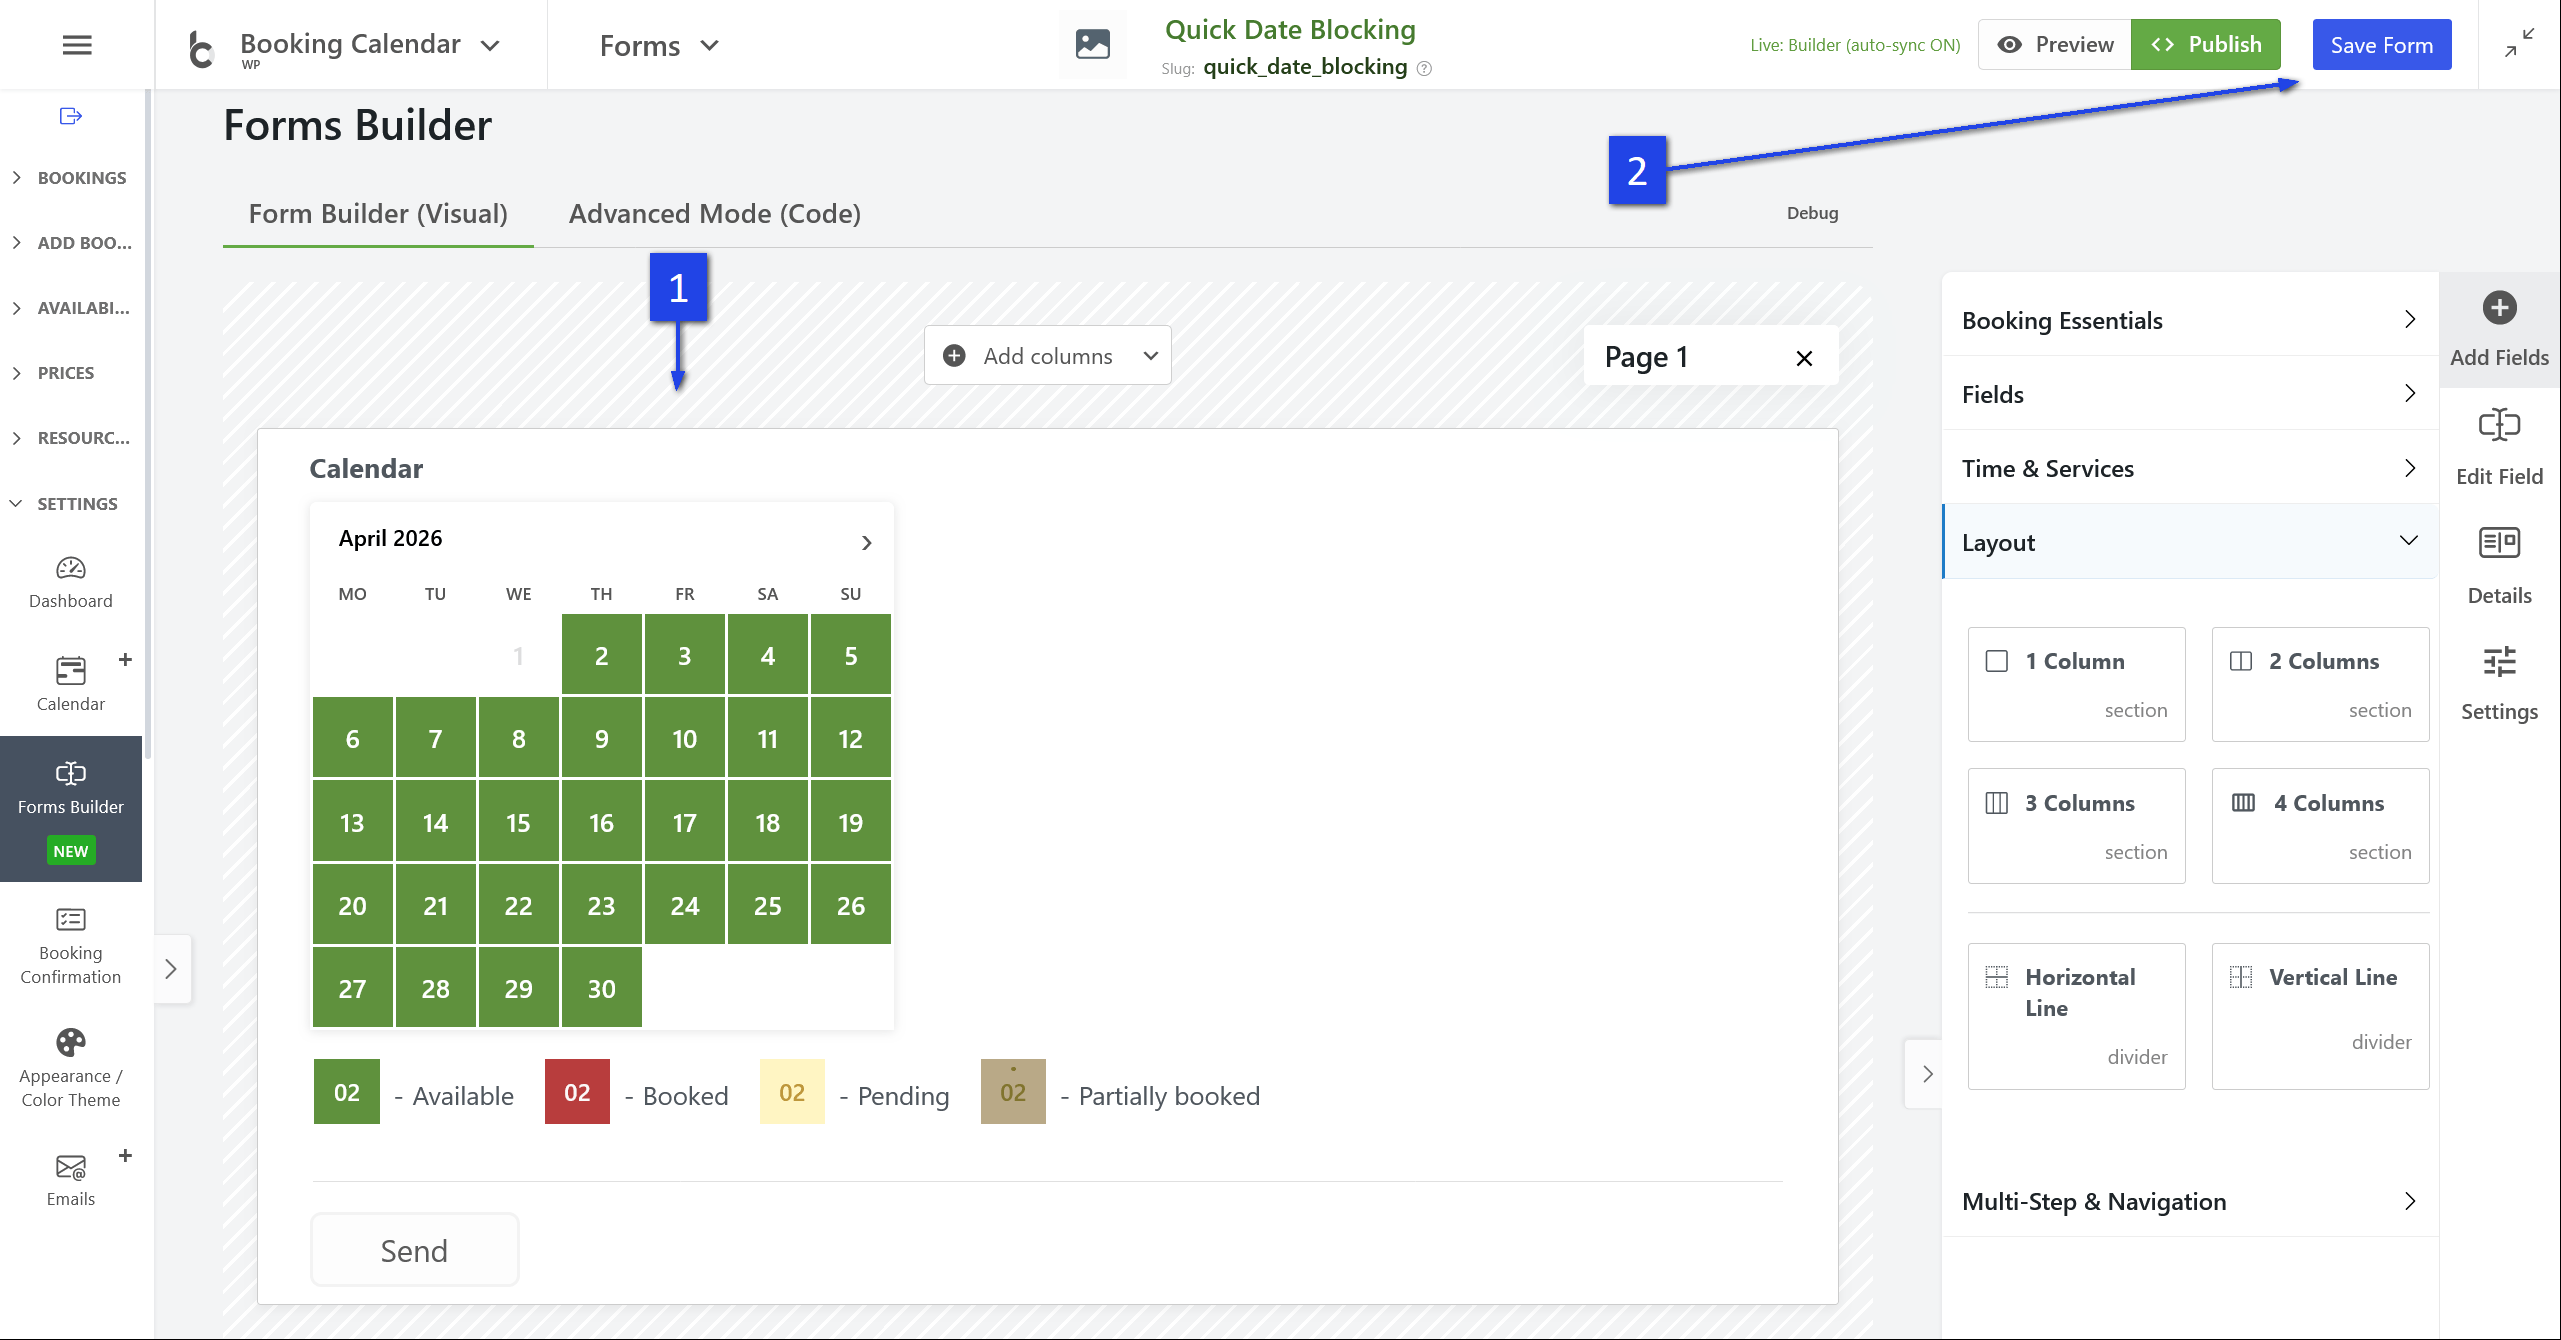Click the green Publish button

[x=2205, y=45]
